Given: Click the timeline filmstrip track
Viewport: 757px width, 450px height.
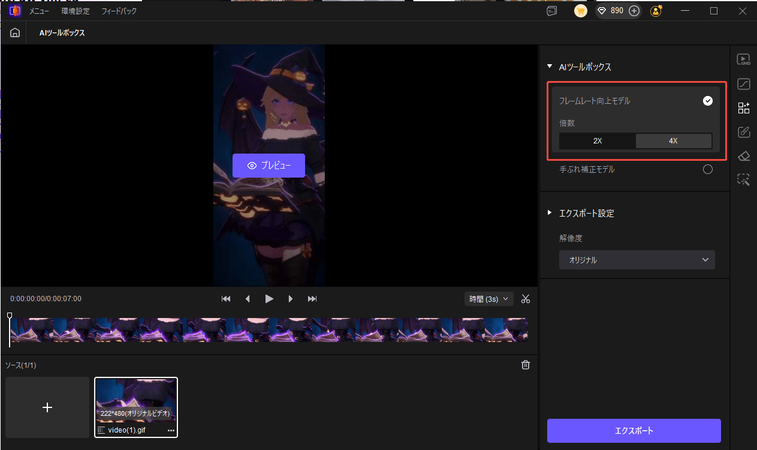Looking at the screenshot, I should tap(269, 330).
